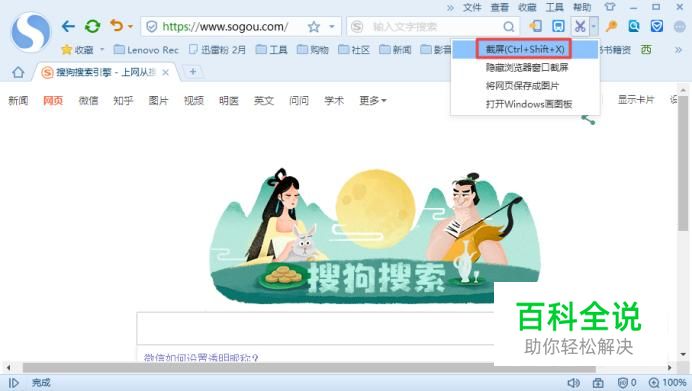Choose 将网页保存成图片 menu entry
Image resolution: width=692 pixels, height=391 pixels.
pos(525,86)
